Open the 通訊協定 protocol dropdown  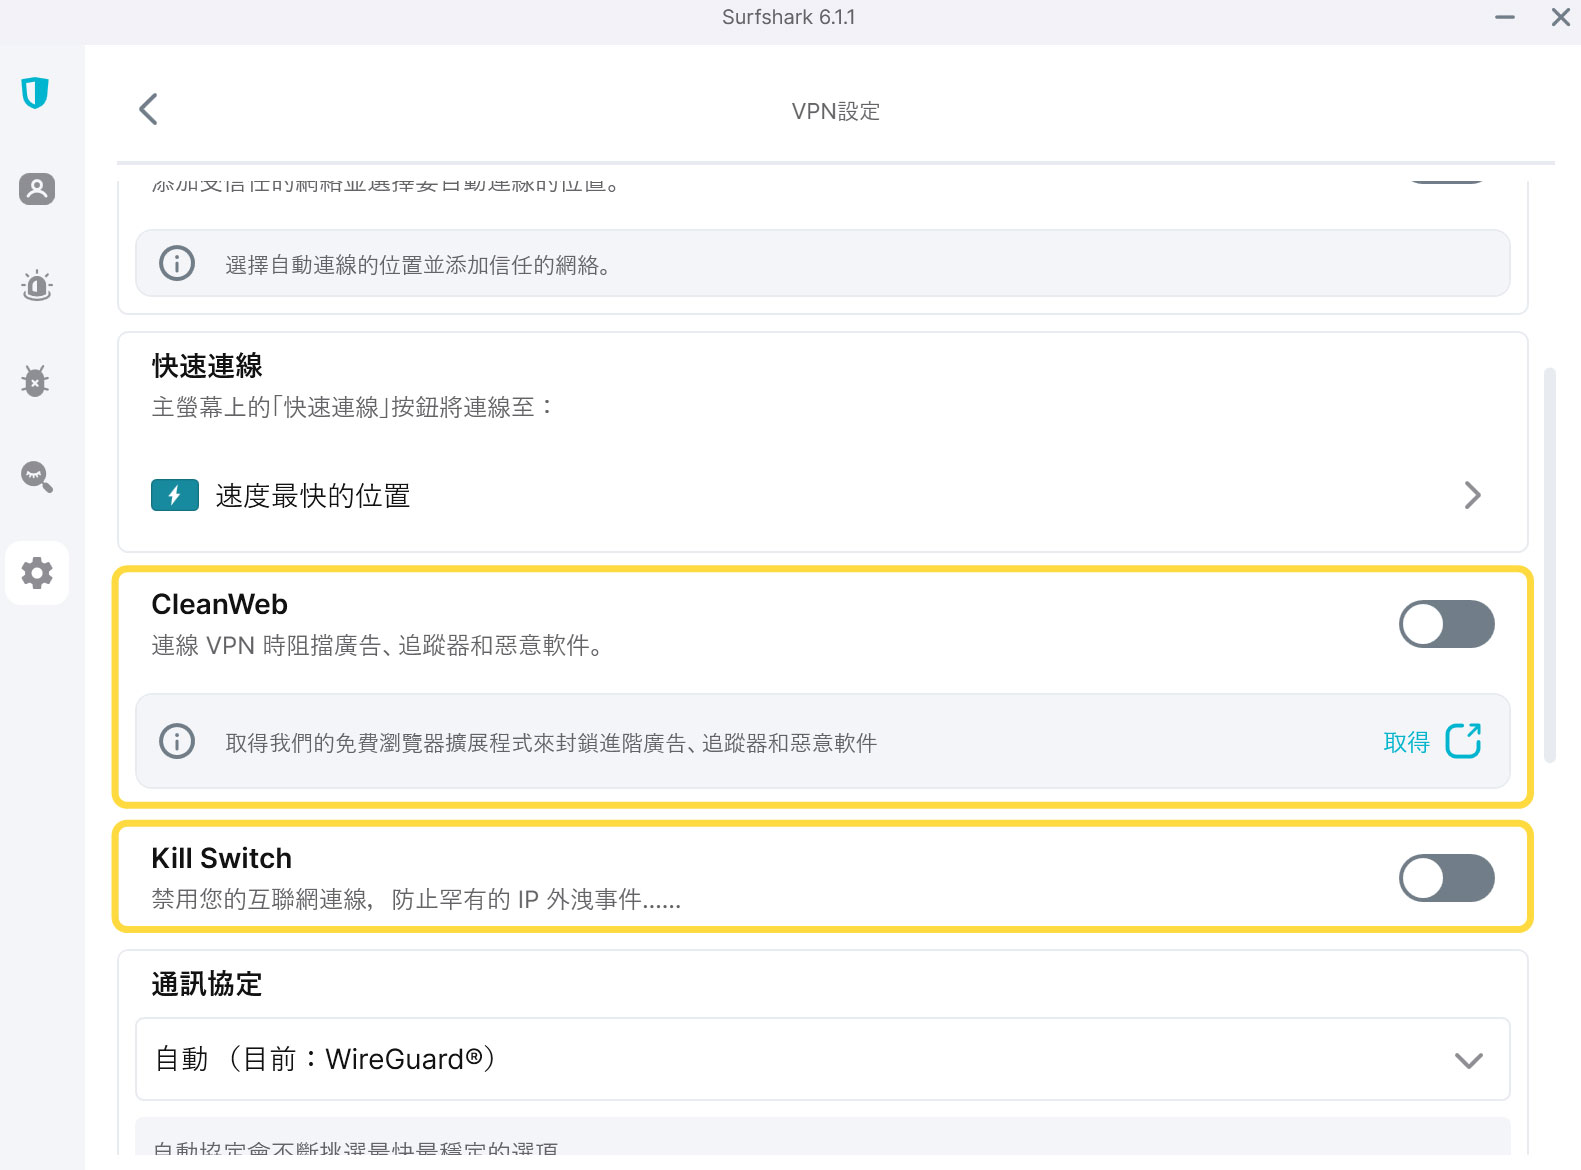pyautogui.click(x=821, y=1059)
